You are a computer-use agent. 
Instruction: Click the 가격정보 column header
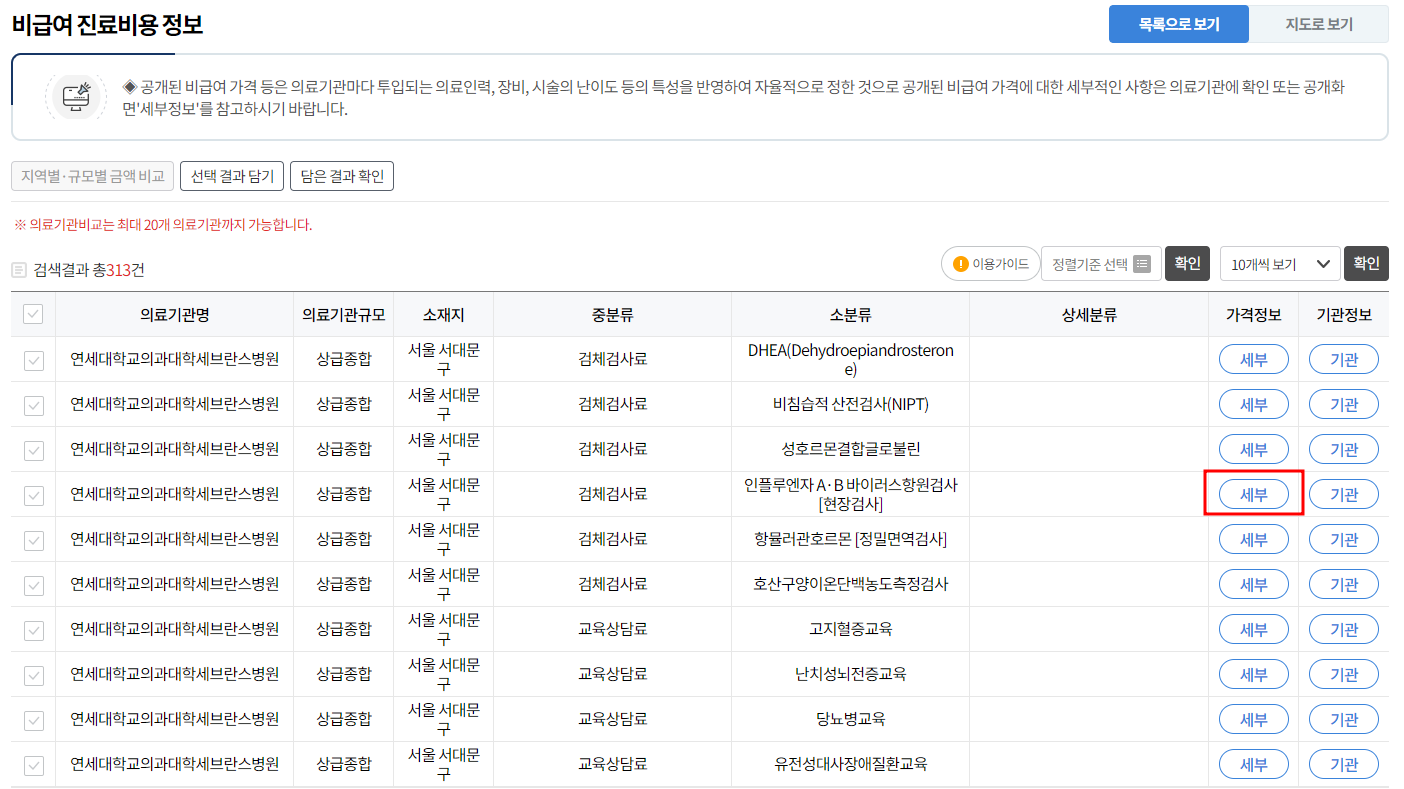pyautogui.click(x=1254, y=315)
